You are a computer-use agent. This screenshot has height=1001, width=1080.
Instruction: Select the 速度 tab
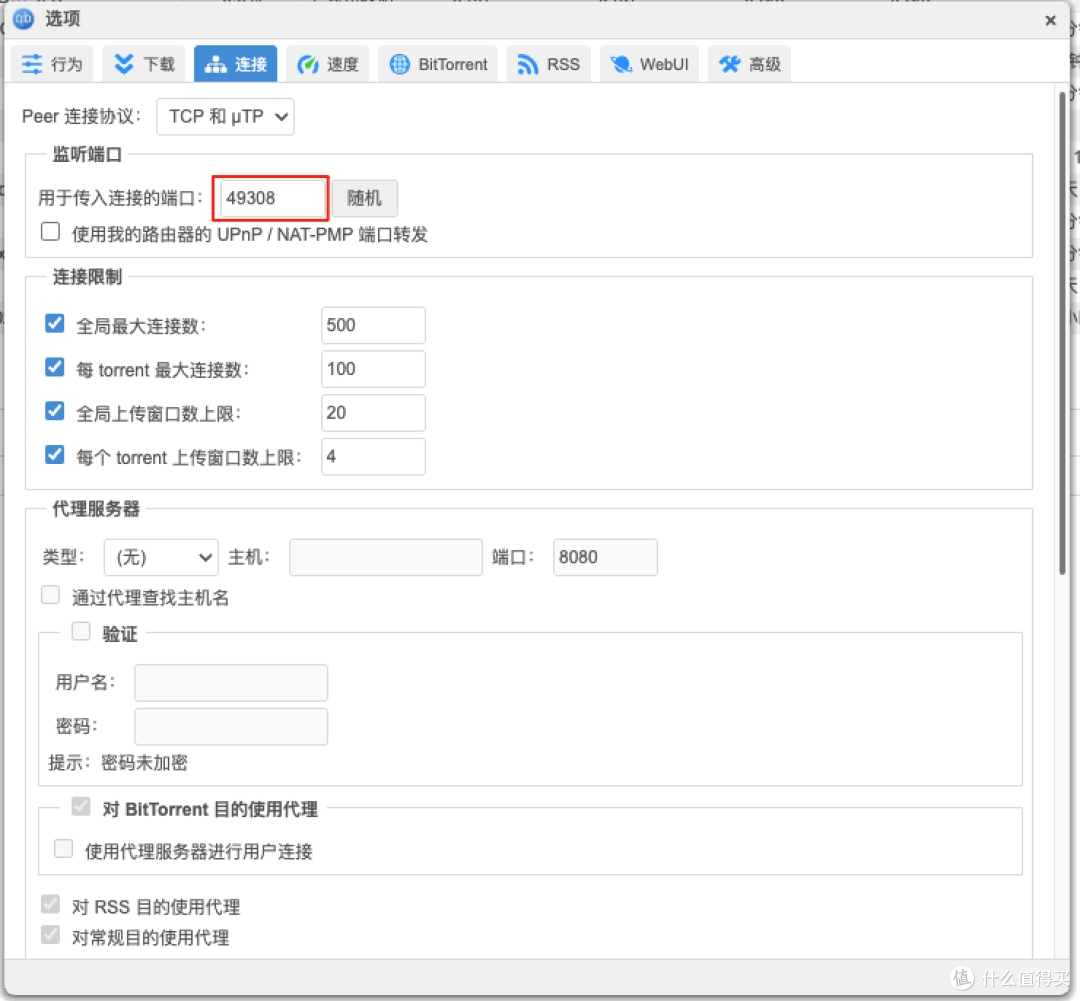[x=327, y=64]
